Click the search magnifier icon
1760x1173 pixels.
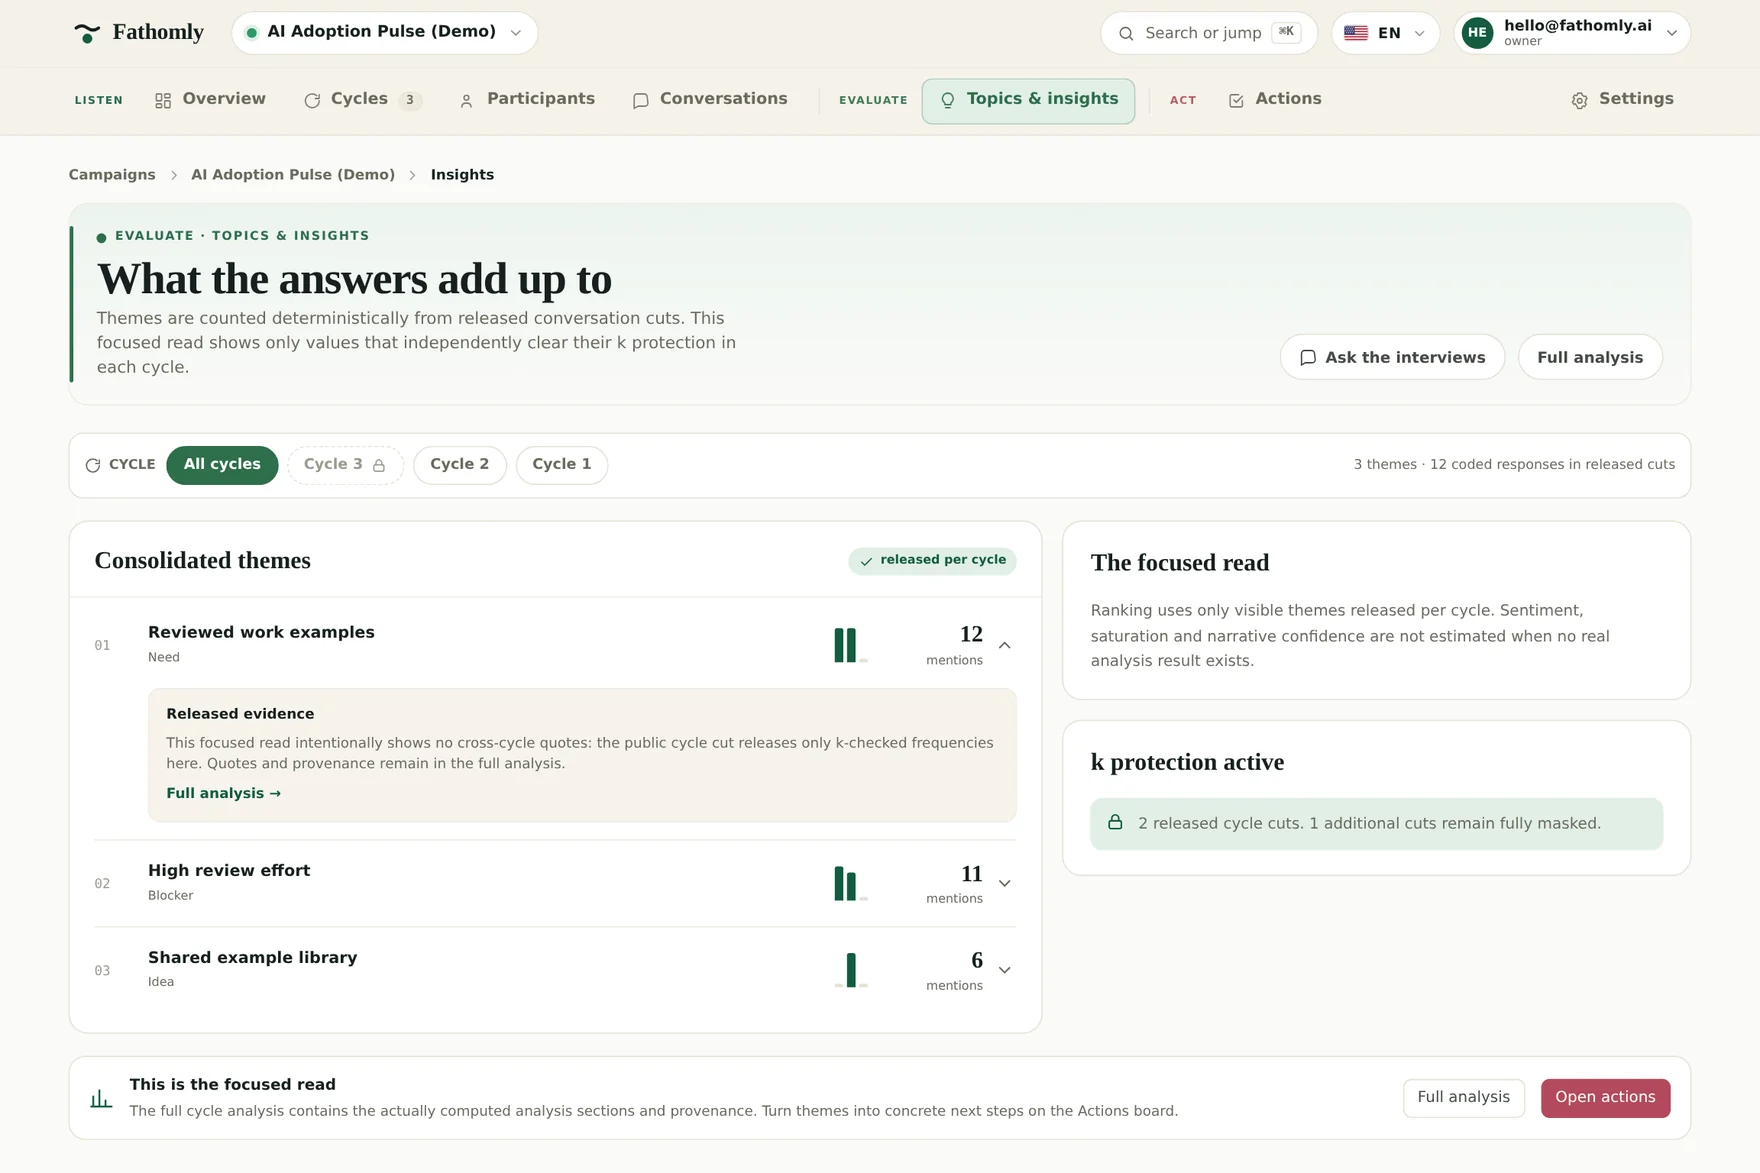point(1126,33)
